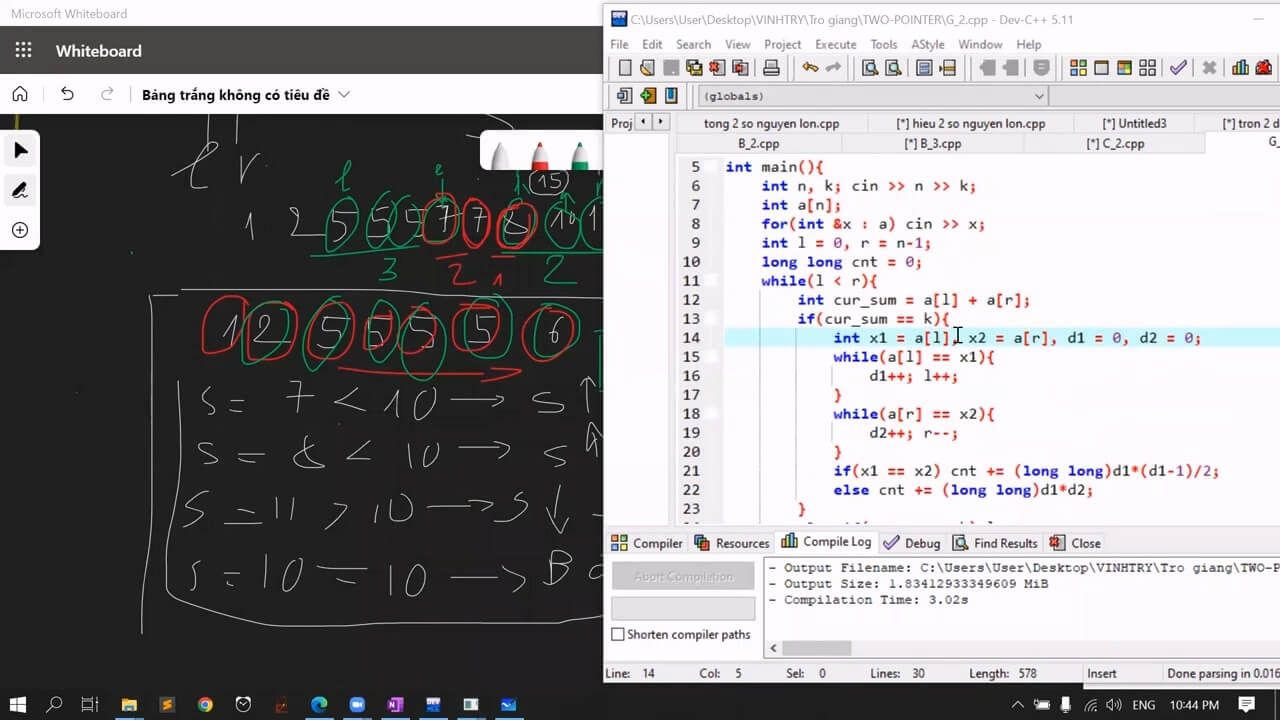Open OneNote from the taskbar
This screenshot has height=720, width=1280.
tap(395, 704)
